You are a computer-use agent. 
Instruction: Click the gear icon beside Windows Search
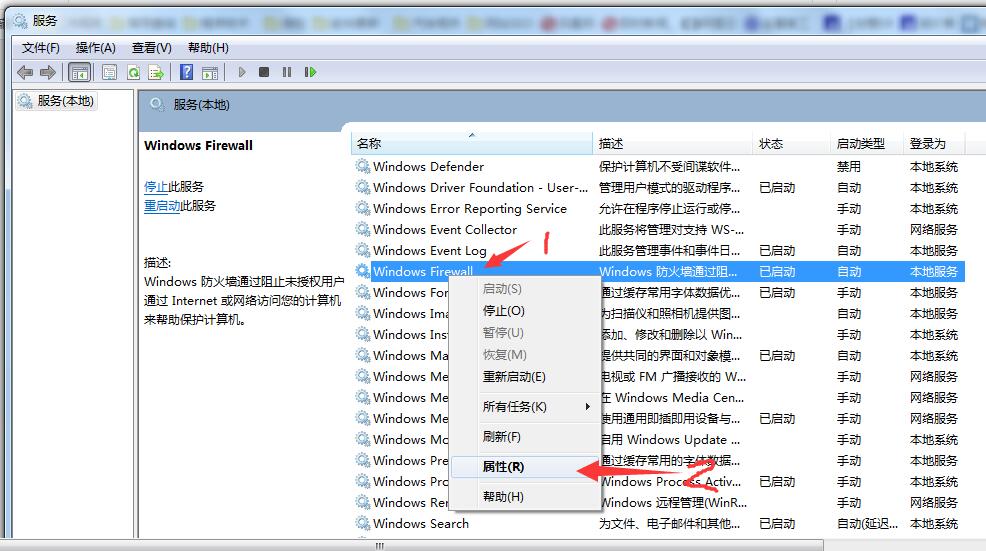coord(363,523)
